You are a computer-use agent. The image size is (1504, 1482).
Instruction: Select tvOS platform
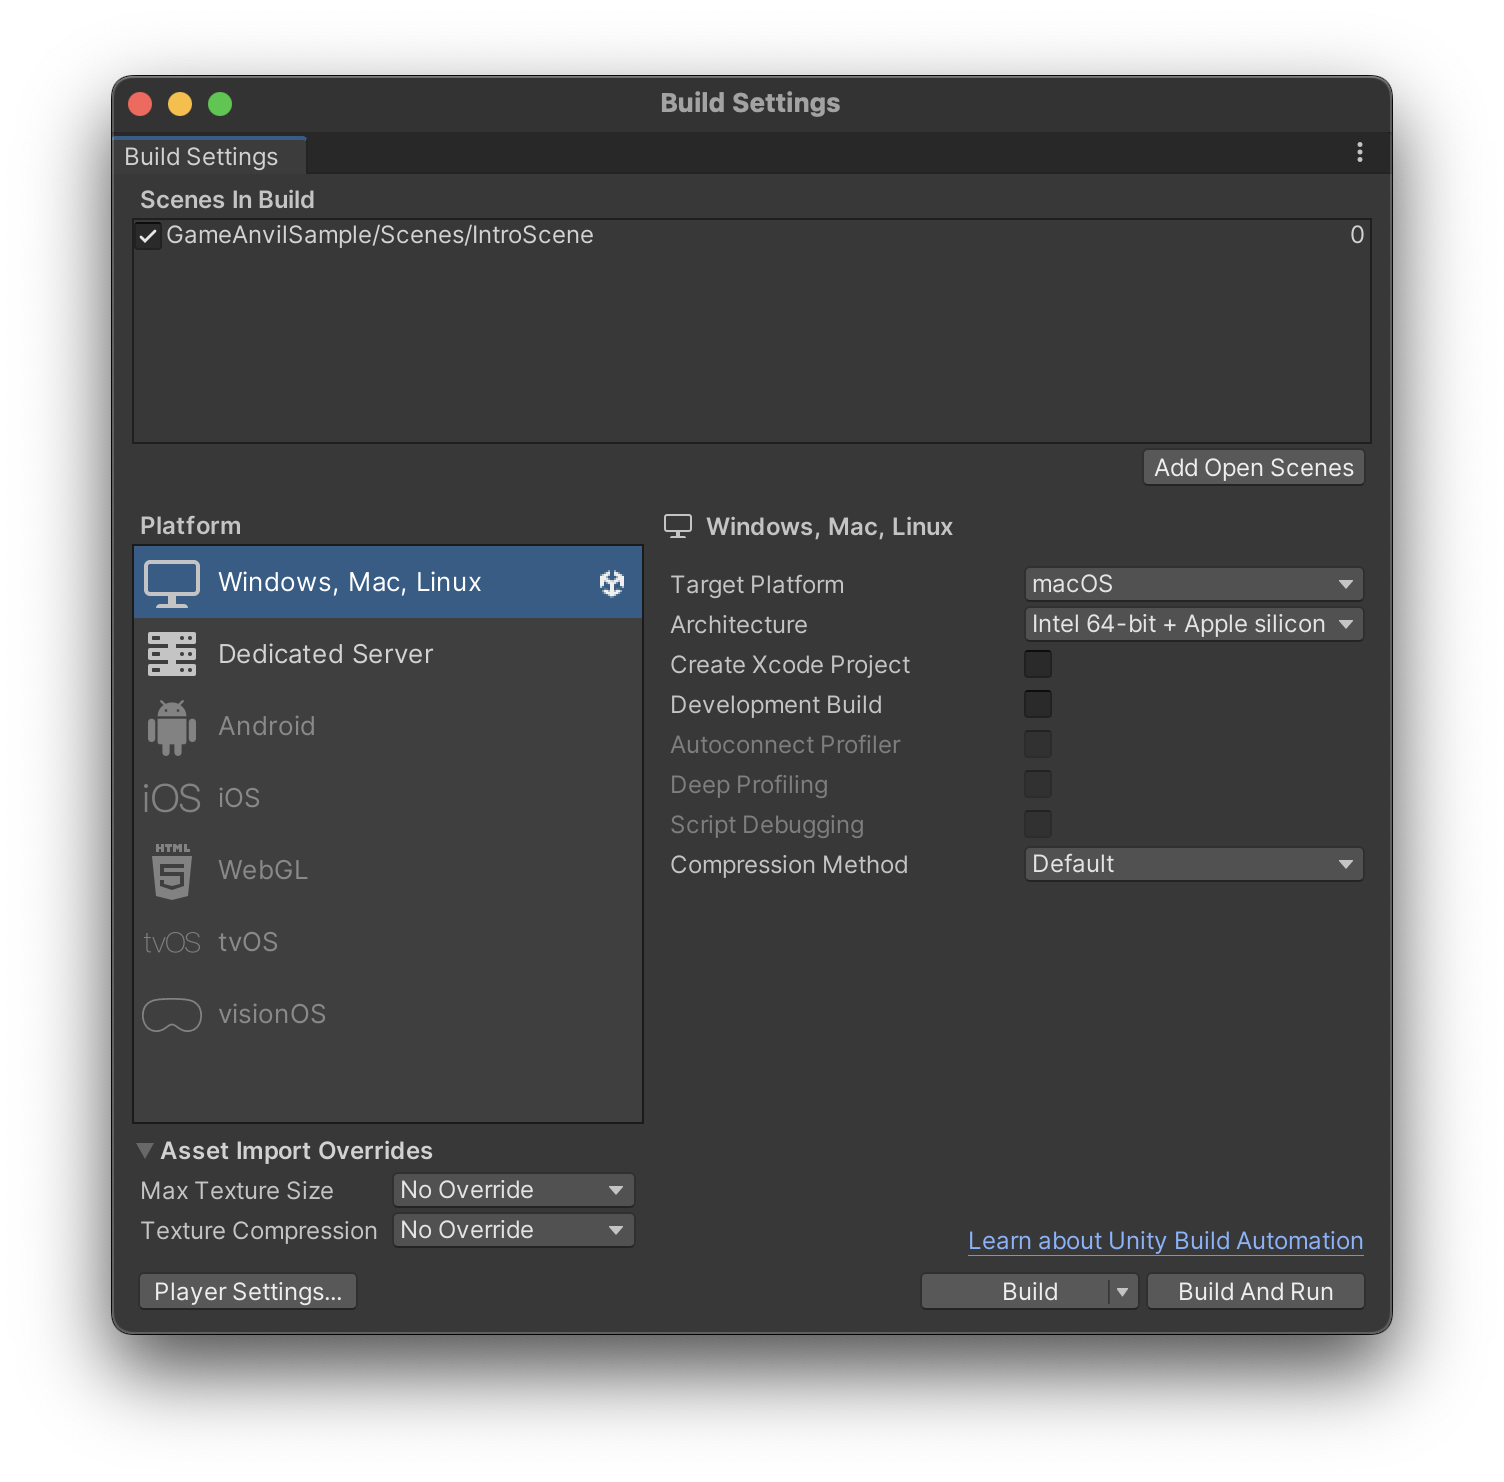[388, 942]
